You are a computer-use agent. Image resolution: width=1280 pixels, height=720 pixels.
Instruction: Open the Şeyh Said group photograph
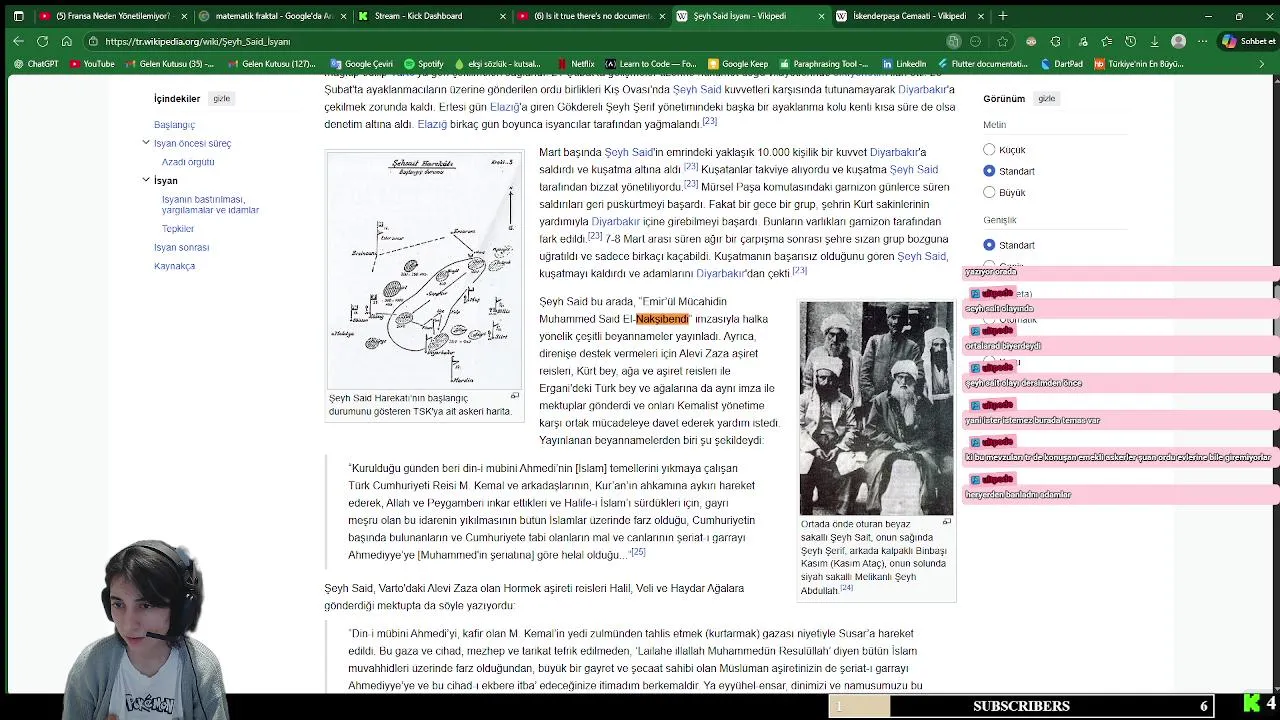876,408
